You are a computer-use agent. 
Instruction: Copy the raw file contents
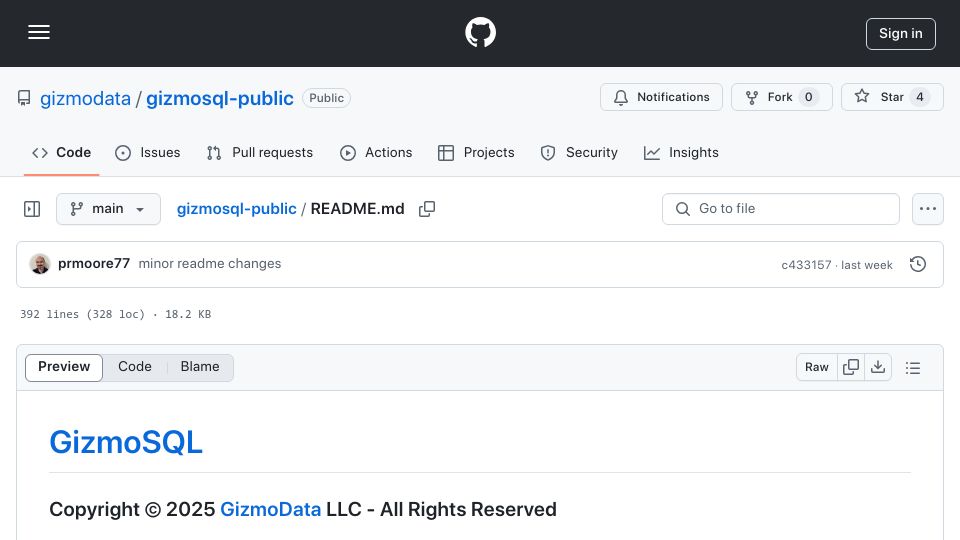click(851, 367)
